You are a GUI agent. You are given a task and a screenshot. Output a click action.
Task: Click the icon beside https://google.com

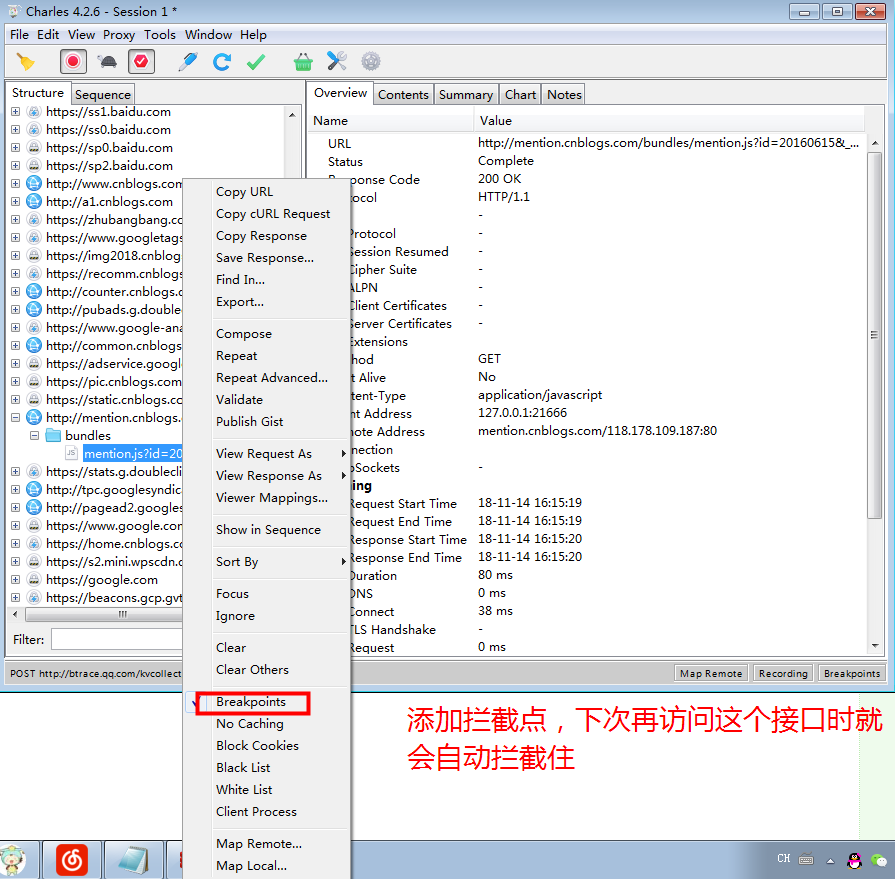tap(34, 579)
